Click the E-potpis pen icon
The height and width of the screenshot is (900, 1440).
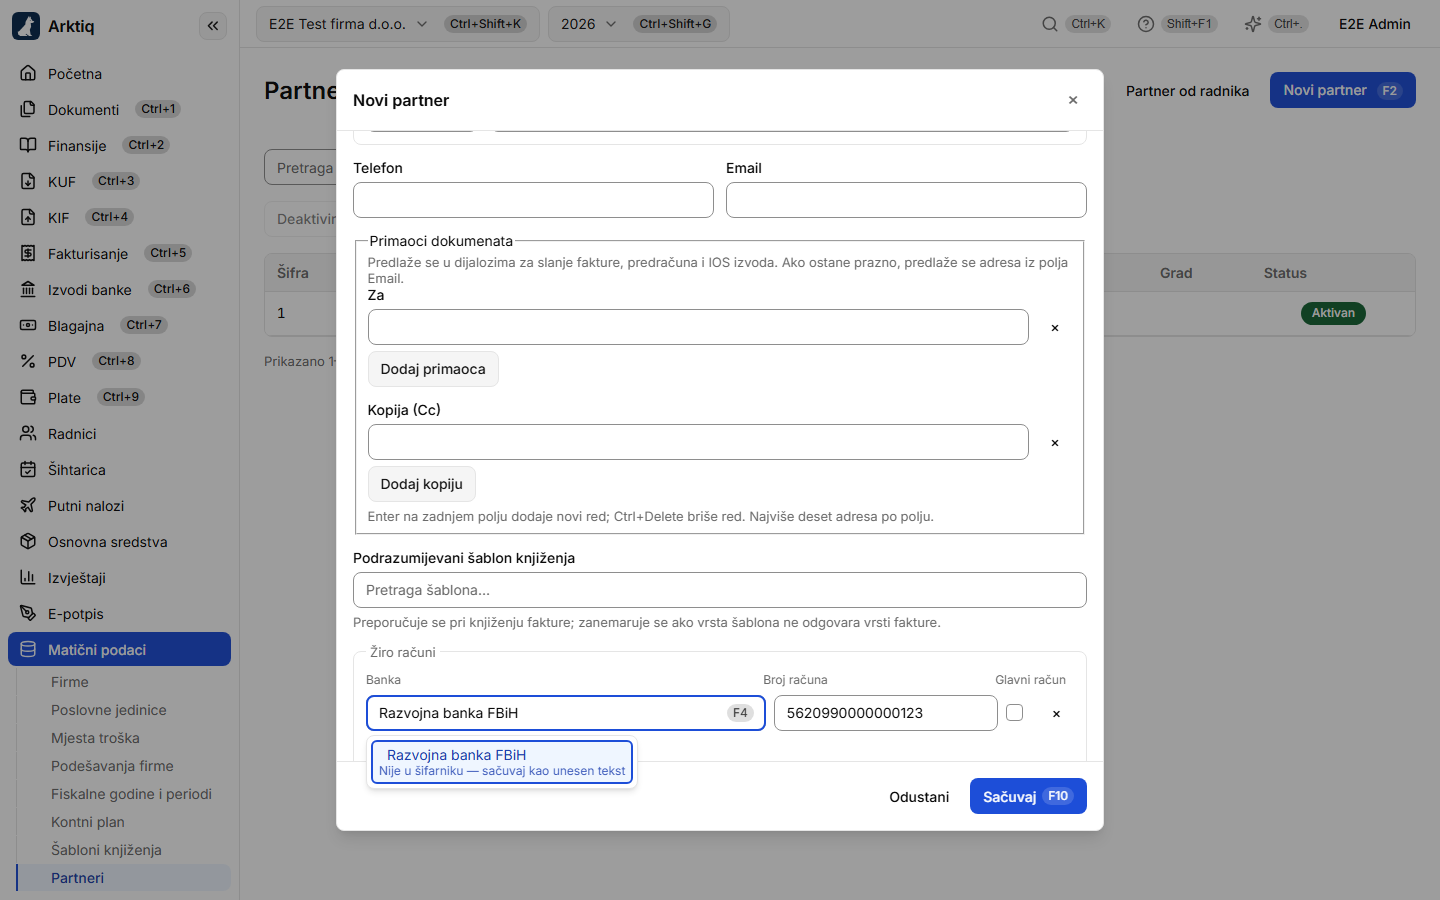(28, 614)
